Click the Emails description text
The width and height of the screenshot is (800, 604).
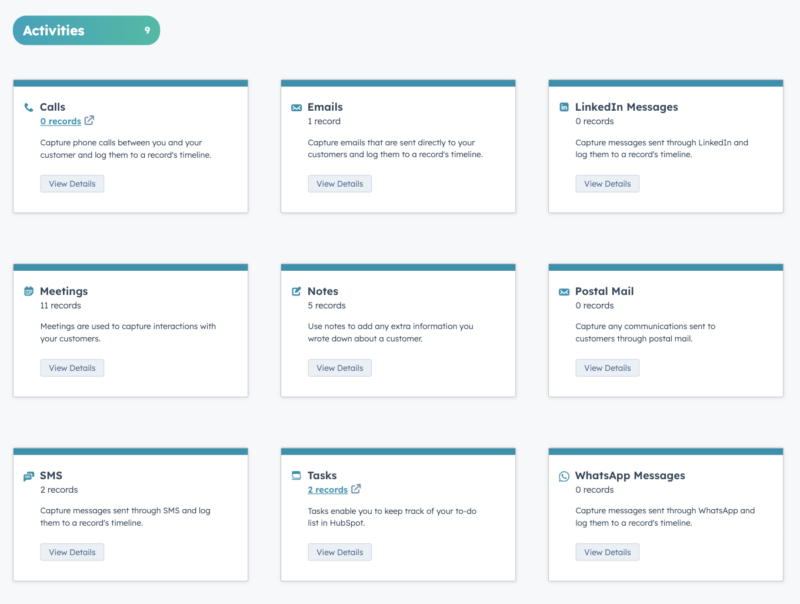click(395, 148)
